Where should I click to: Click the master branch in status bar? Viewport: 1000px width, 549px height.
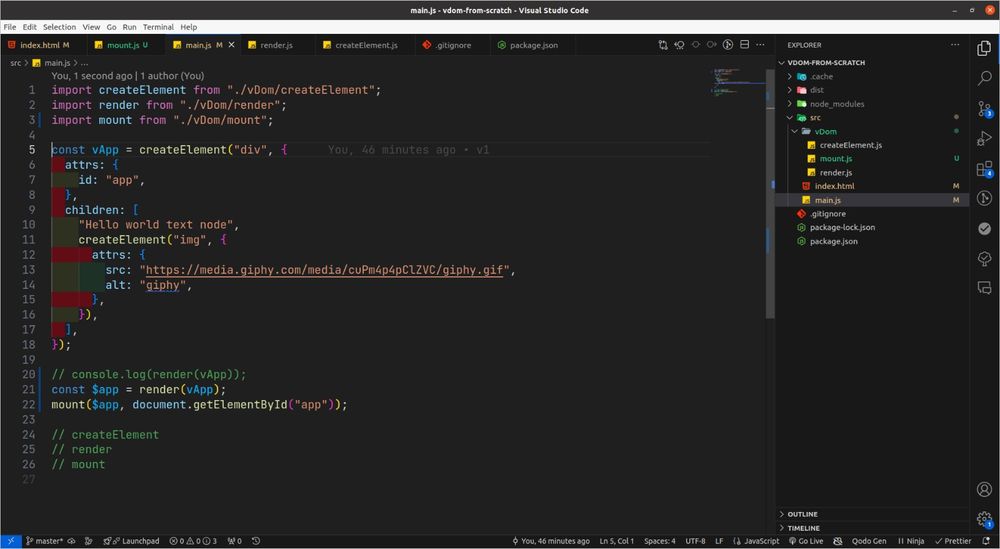pyautogui.click(x=44, y=541)
